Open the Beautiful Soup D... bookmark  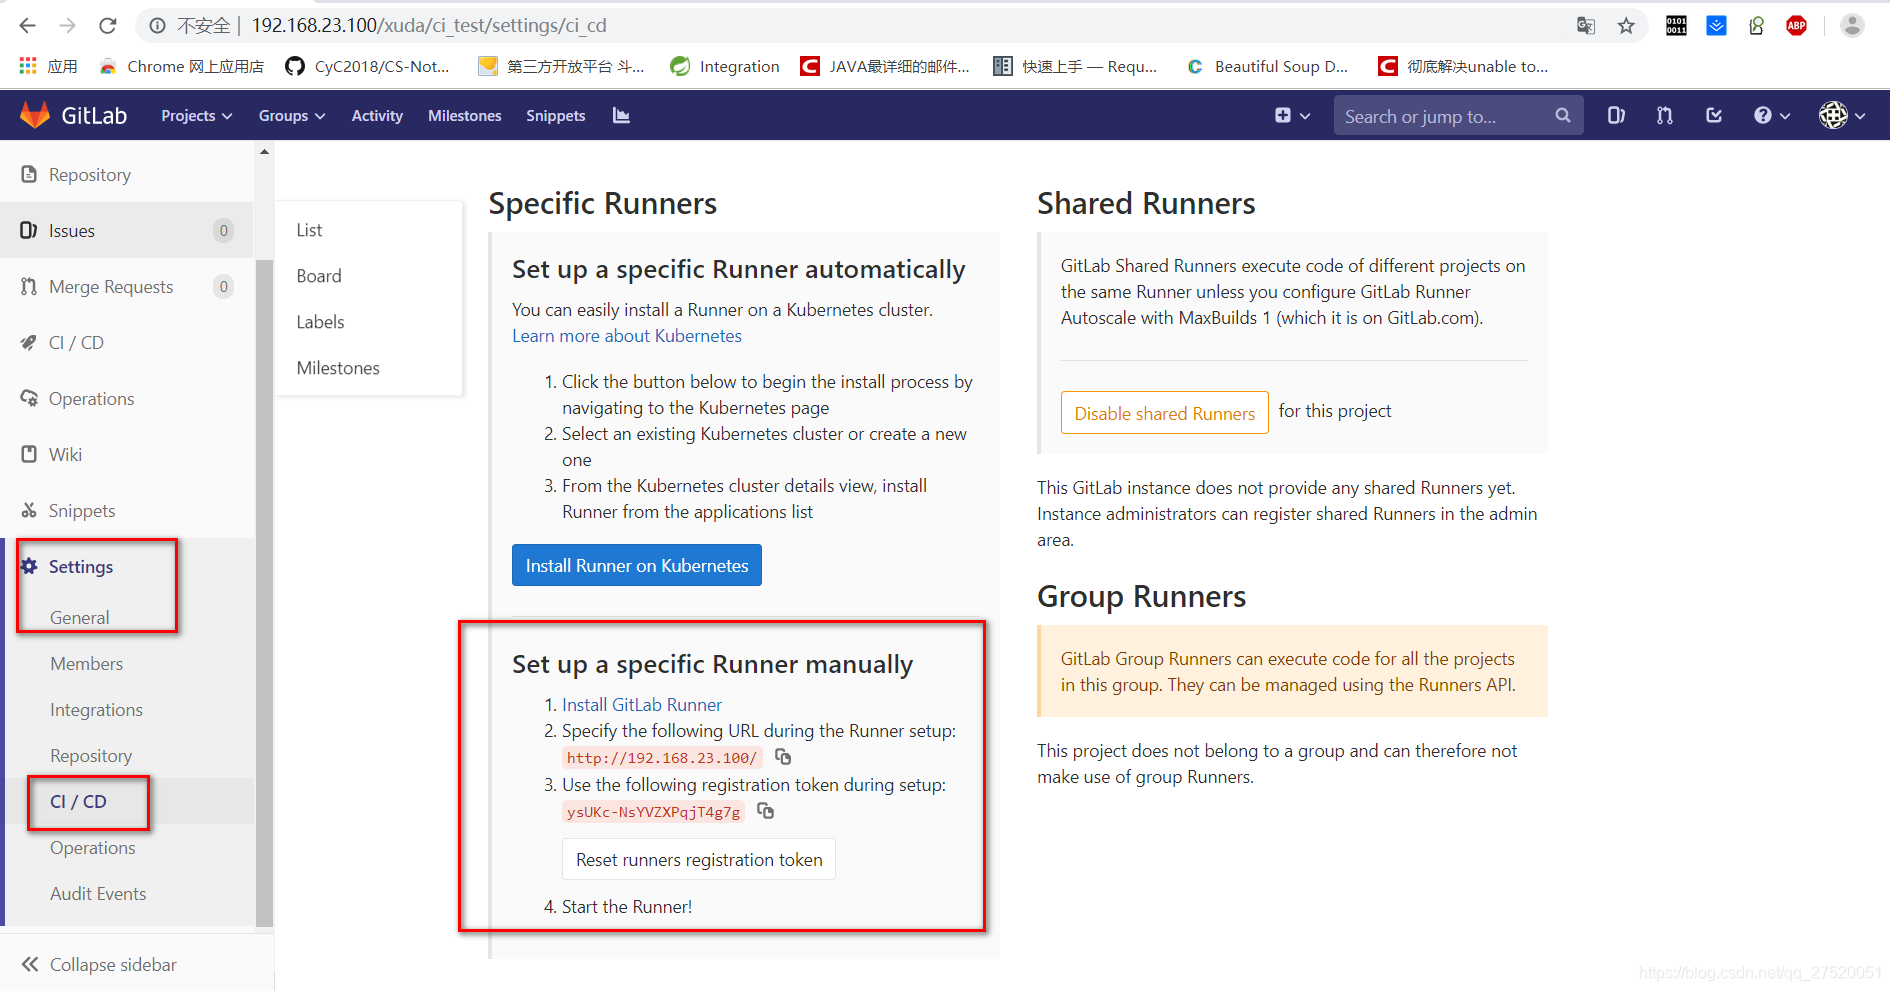tap(1267, 66)
